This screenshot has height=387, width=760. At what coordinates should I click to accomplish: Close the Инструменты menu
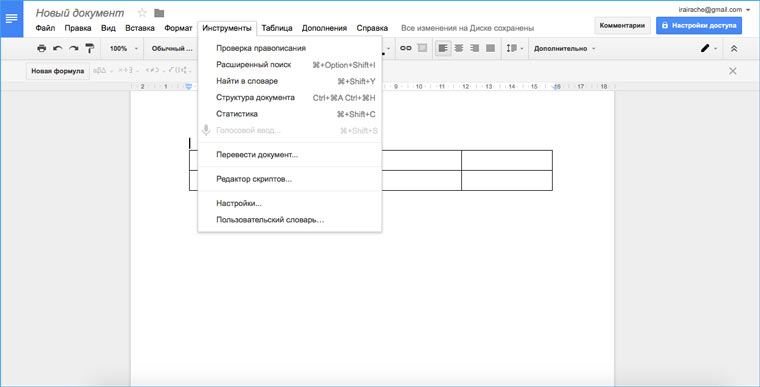point(227,28)
